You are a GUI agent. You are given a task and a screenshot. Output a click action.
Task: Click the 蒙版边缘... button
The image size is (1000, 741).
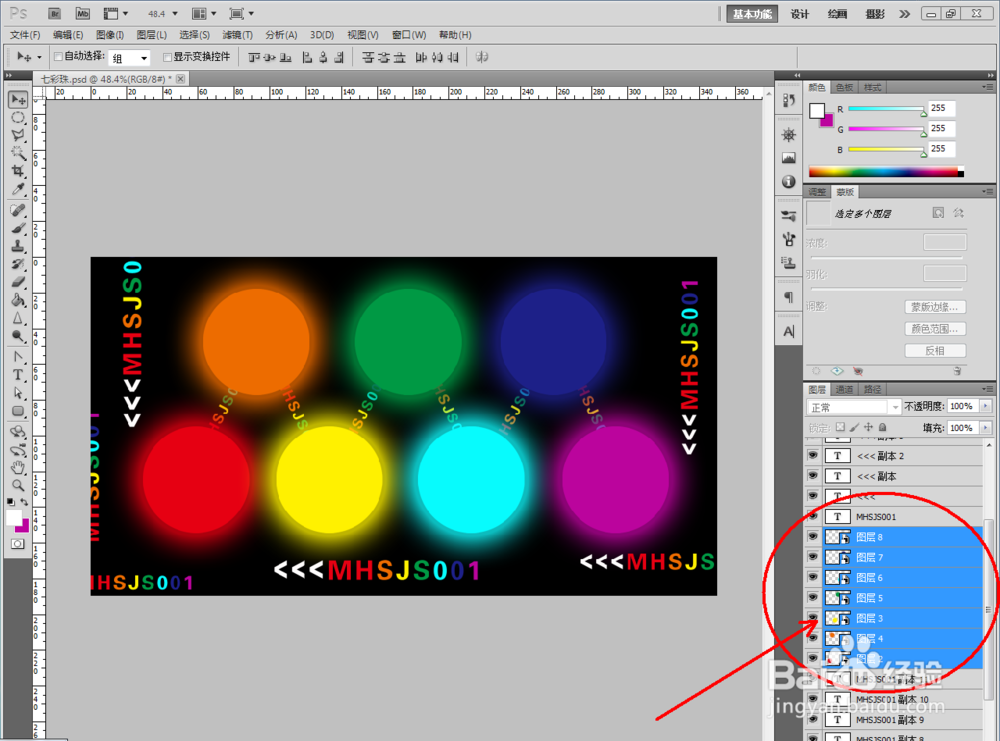tap(935, 307)
